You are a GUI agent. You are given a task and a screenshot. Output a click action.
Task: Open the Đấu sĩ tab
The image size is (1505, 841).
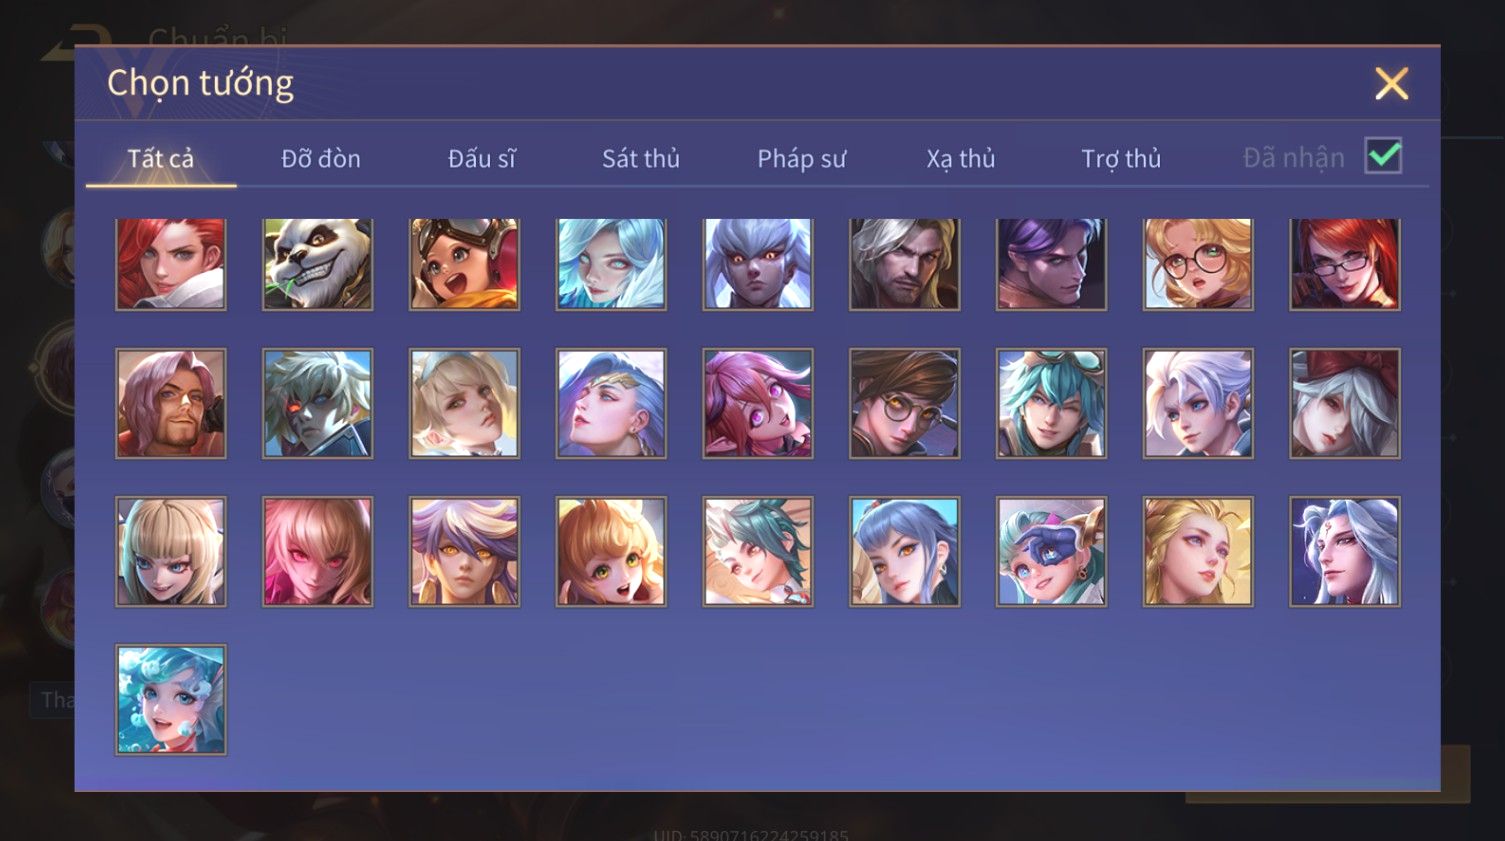coord(482,158)
